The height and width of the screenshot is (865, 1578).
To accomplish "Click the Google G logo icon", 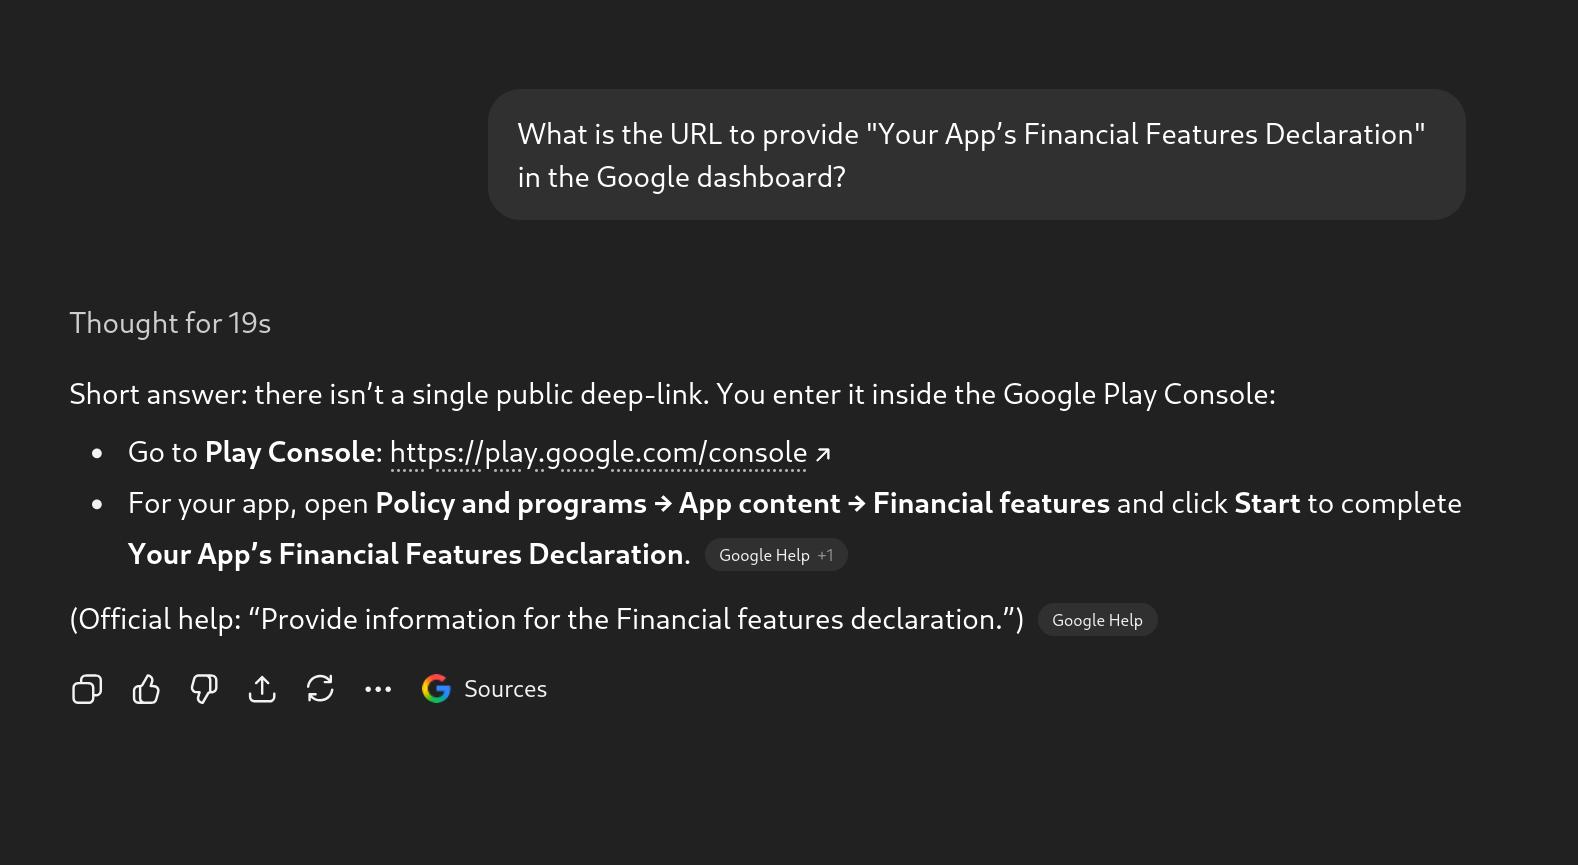I will point(436,689).
